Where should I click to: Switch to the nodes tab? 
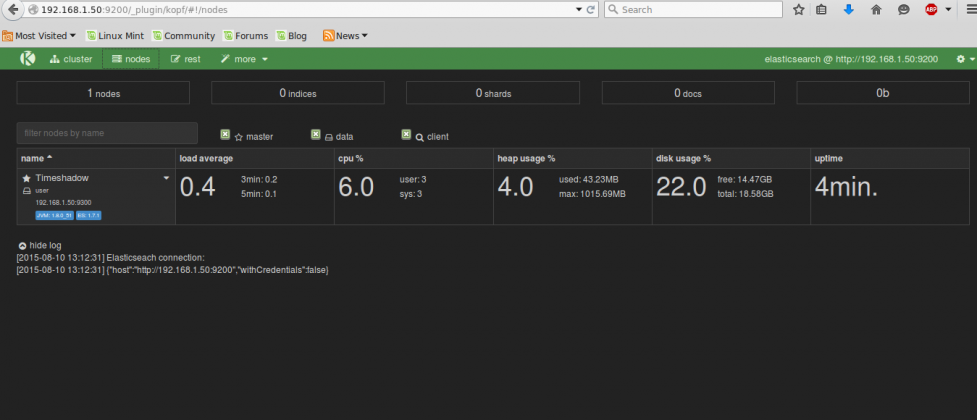pyautogui.click(x=131, y=59)
